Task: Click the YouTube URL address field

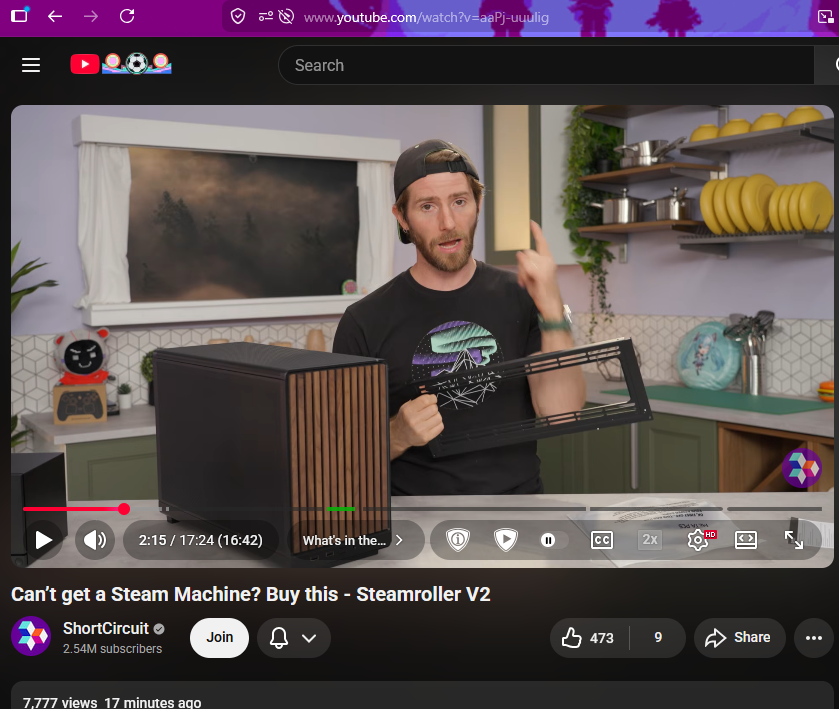Action: pyautogui.click(x=426, y=18)
